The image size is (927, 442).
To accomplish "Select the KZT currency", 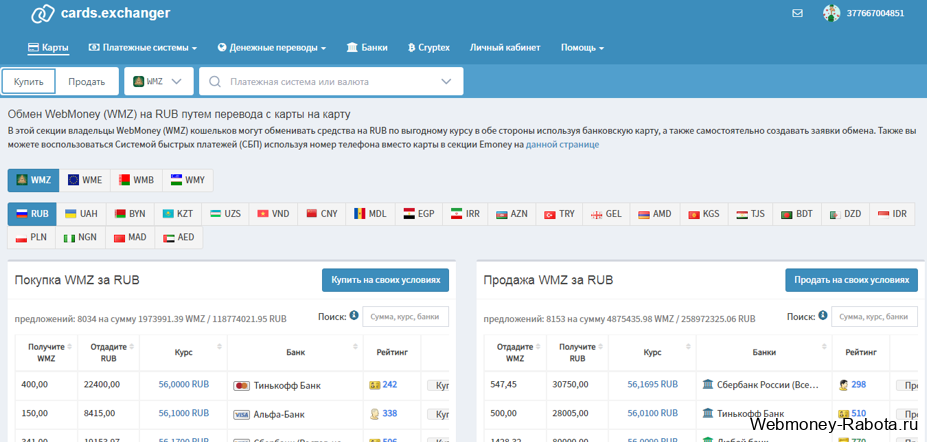I will [x=177, y=214].
